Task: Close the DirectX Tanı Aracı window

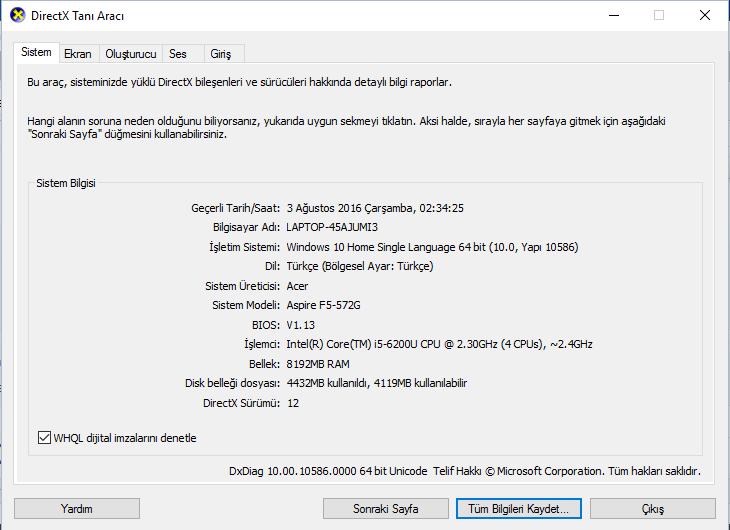Action: [705, 15]
